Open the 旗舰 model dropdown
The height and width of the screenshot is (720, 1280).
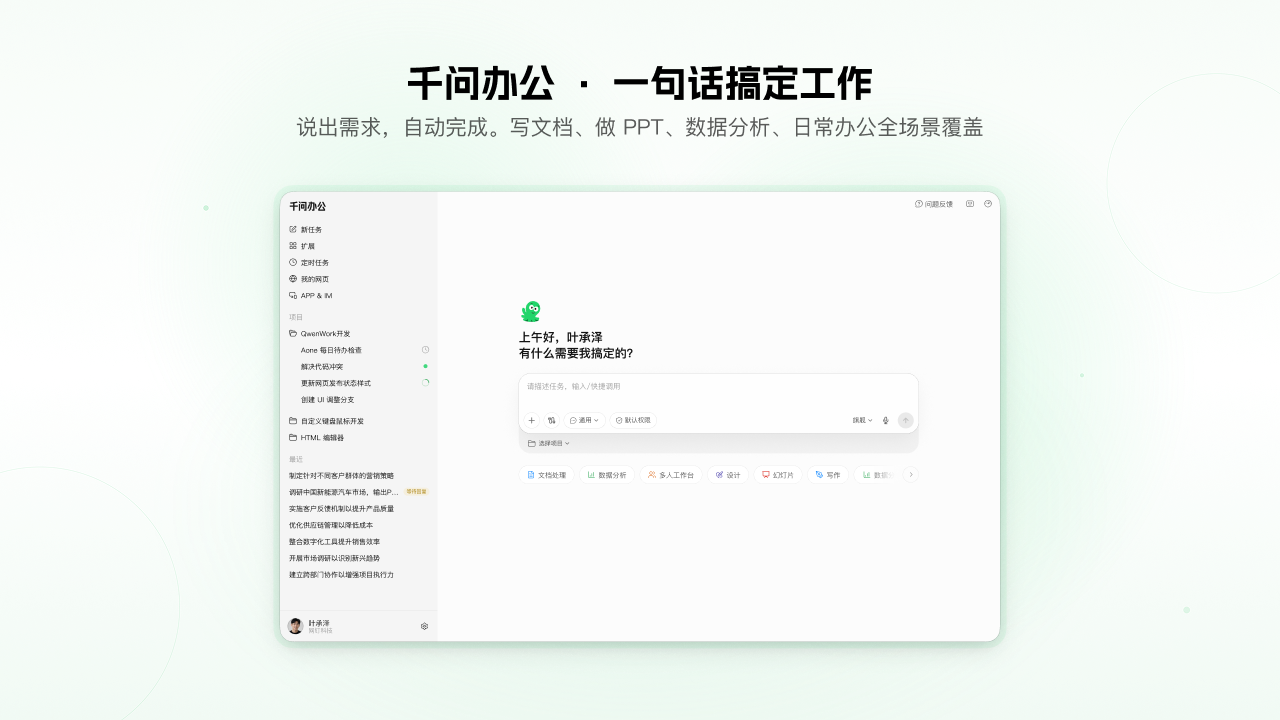[x=862, y=421]
